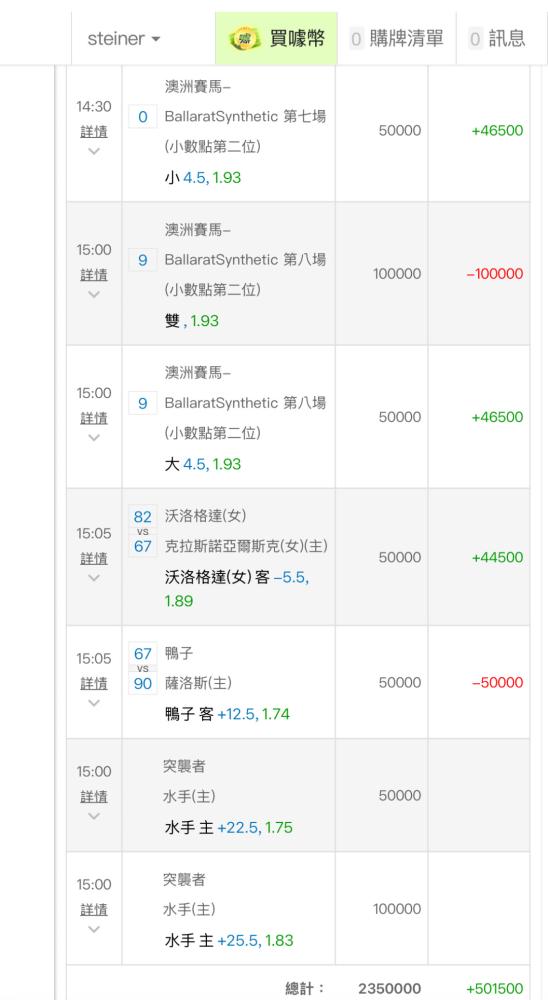Click score box 82 for 沃洛格達(女)
548x1000 pixels.
point(143,517)
